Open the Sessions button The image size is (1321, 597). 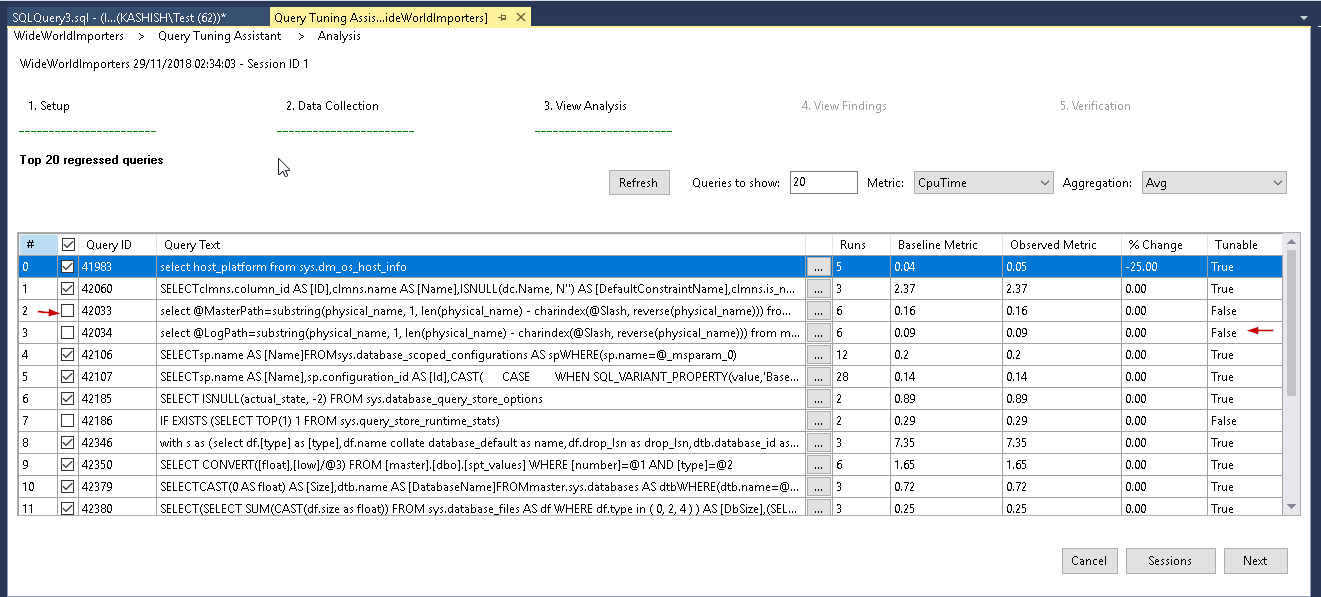coord(1170,561)
